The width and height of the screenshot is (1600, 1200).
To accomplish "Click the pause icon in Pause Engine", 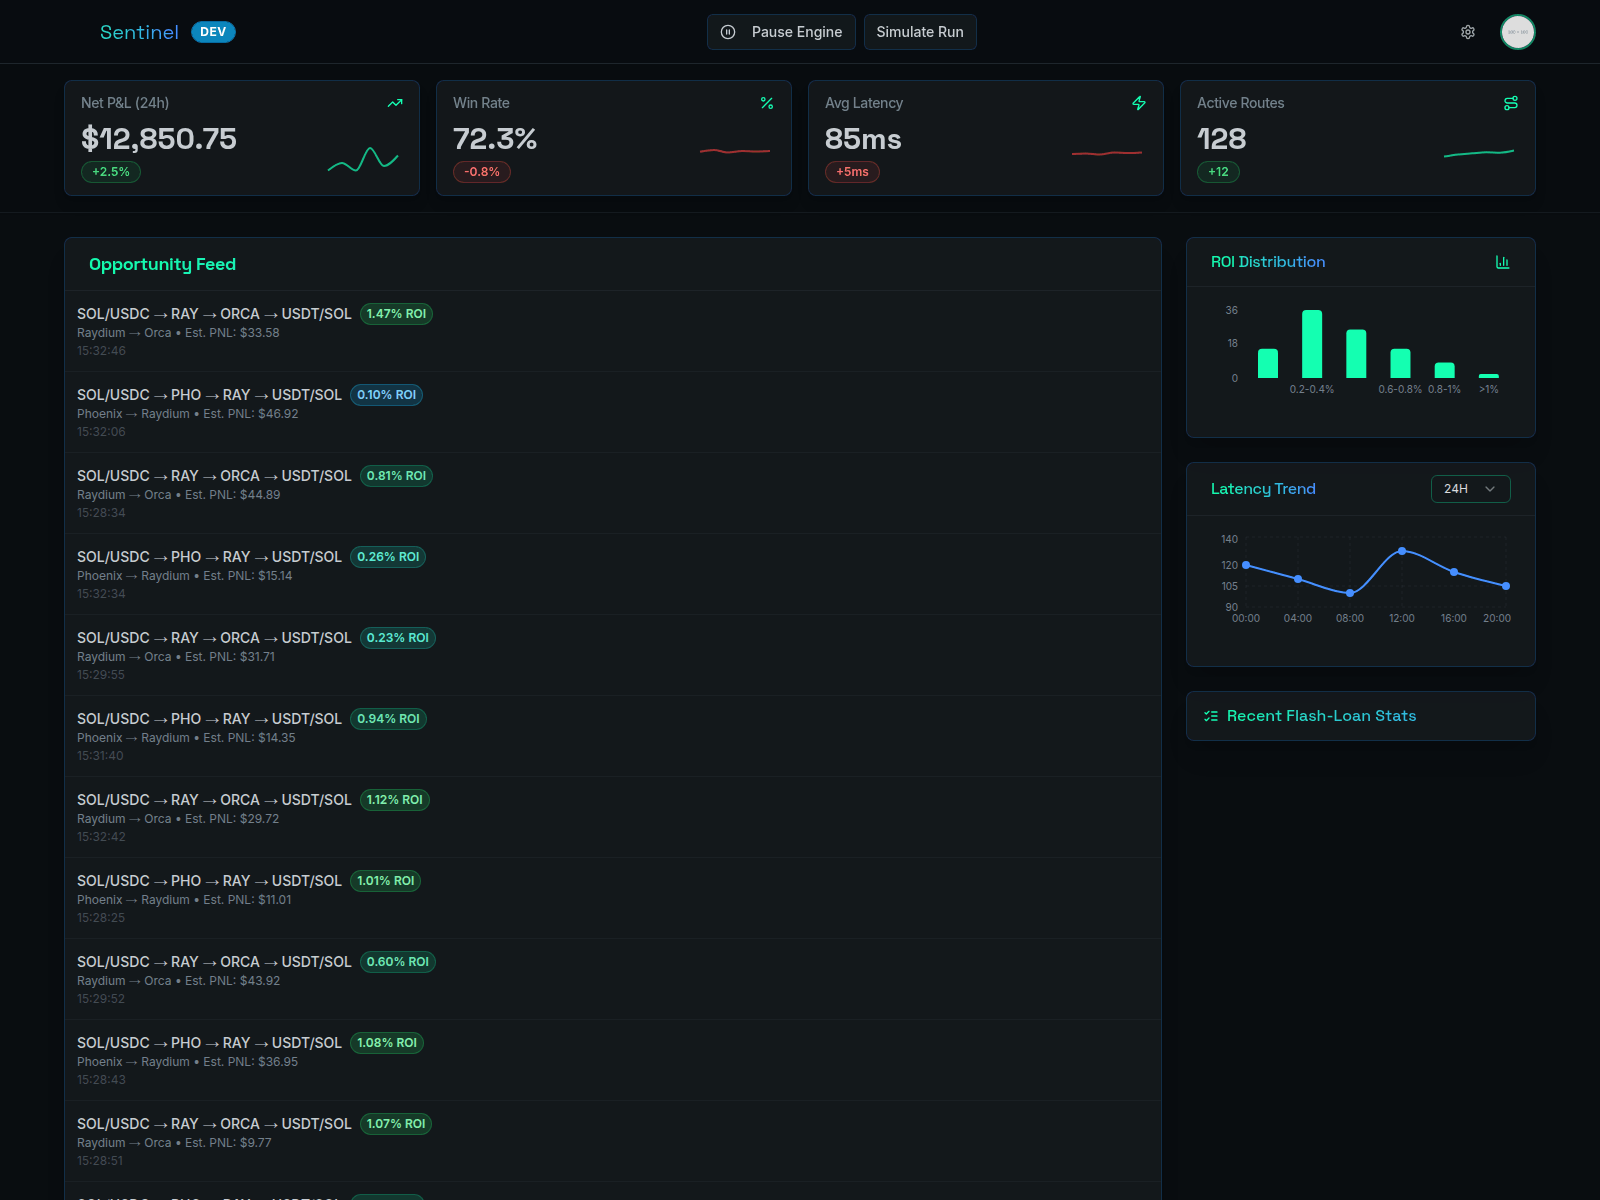I will pos(727,32).
